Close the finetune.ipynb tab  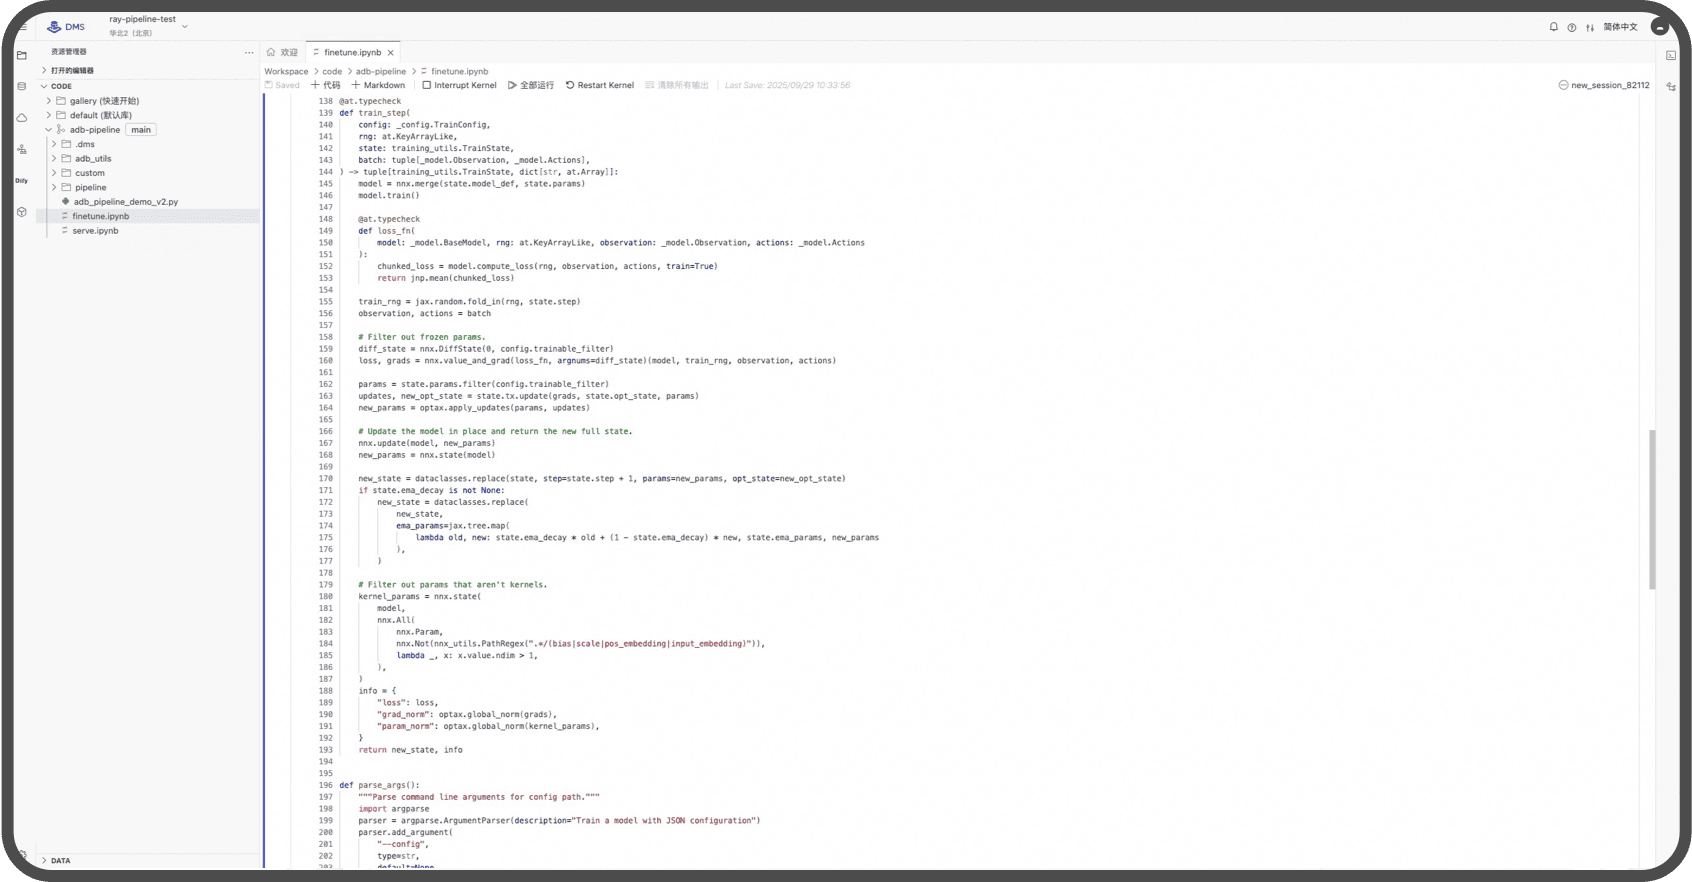coord(391,53)
